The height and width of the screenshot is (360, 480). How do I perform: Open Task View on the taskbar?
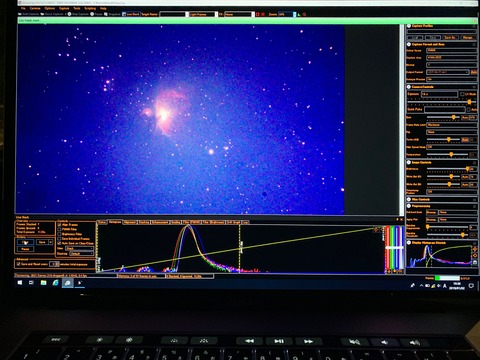point(31,283)
